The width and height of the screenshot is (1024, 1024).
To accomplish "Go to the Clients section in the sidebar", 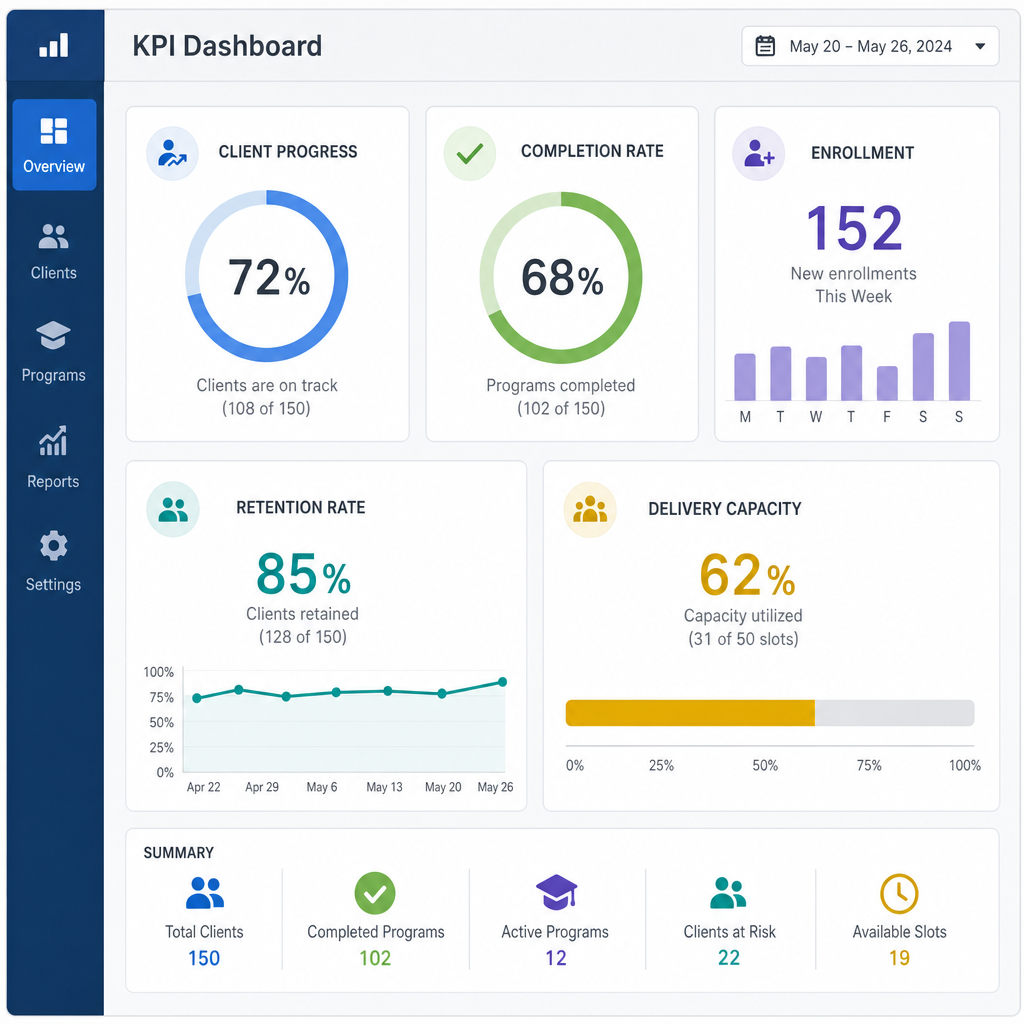I will click(x=54, y=252).
